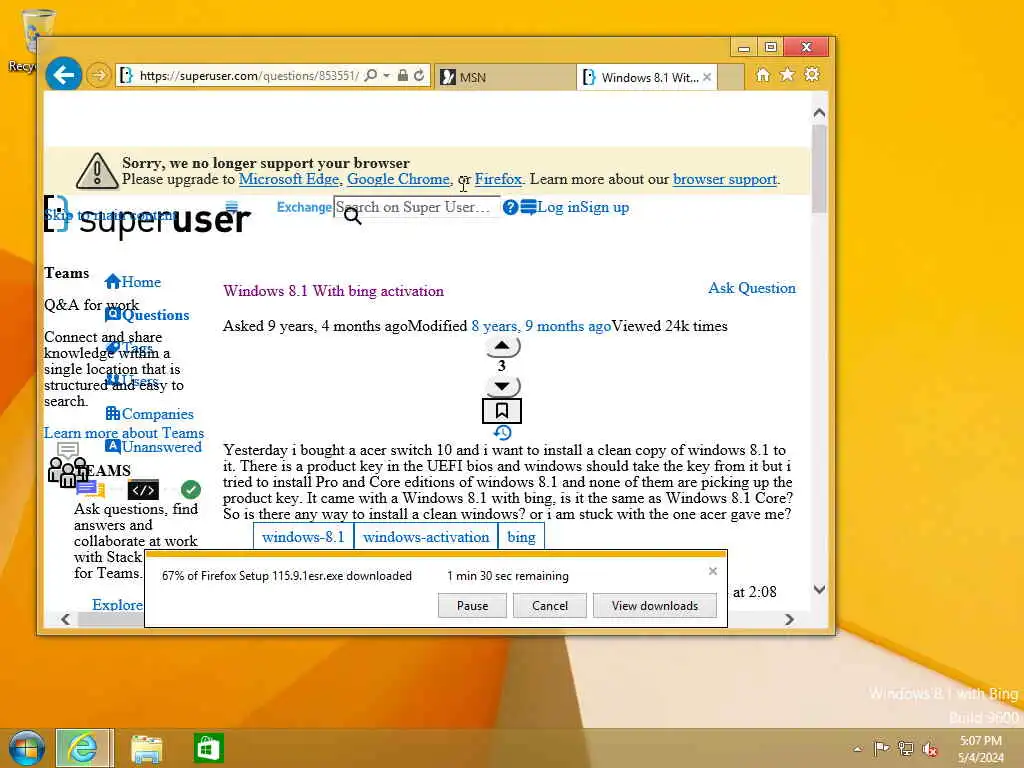Click the Explore link under Teams

coord(117,605)
